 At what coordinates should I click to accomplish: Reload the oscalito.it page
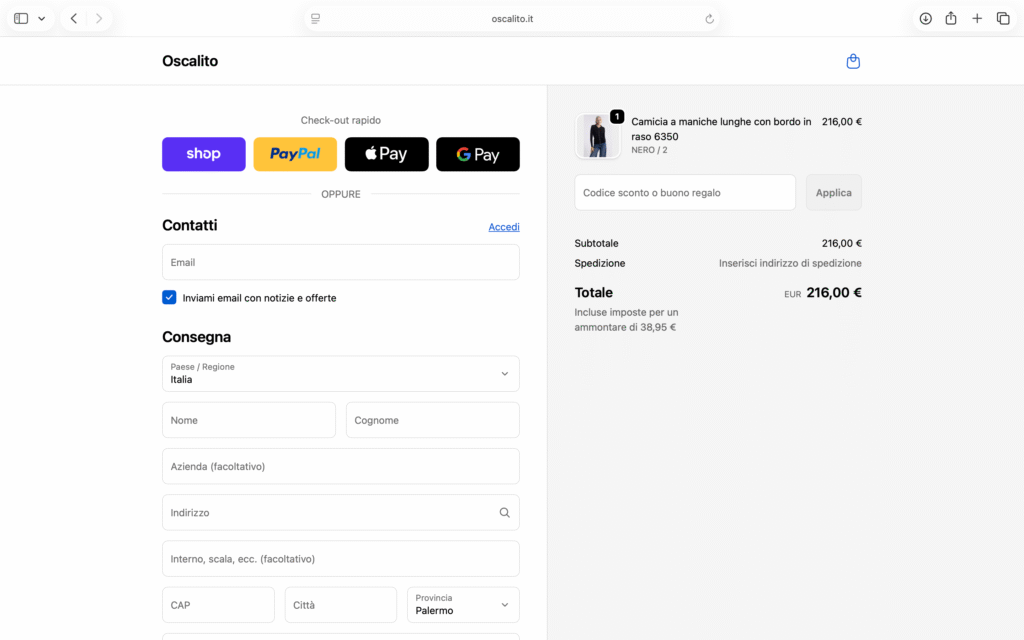(x=709, y=19)
